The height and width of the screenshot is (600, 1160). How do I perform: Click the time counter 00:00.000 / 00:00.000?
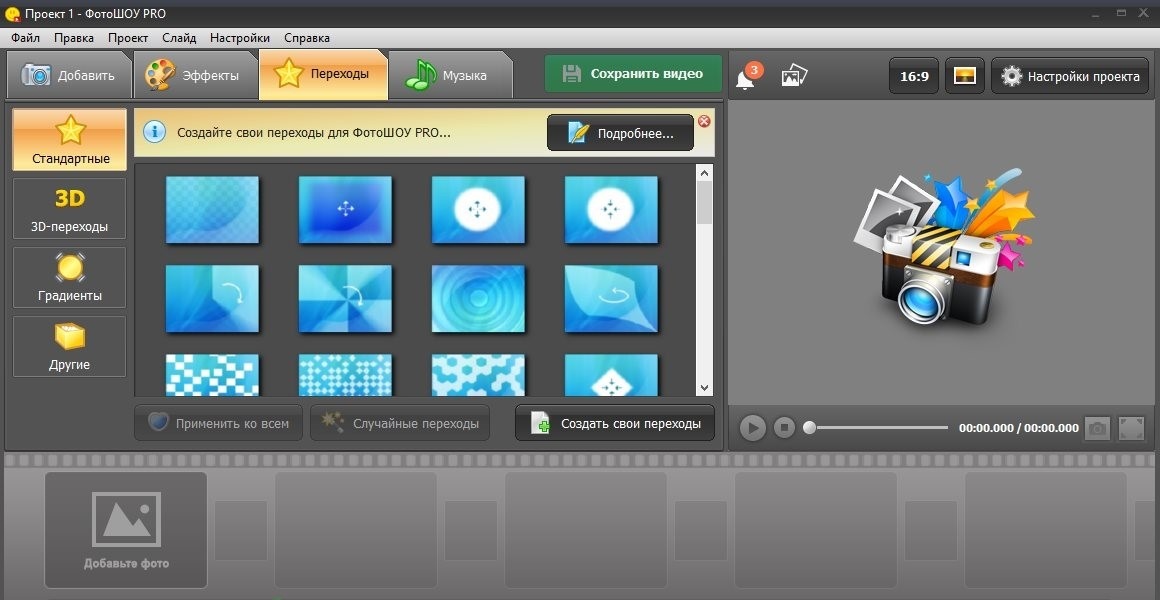coord(1019,428)
